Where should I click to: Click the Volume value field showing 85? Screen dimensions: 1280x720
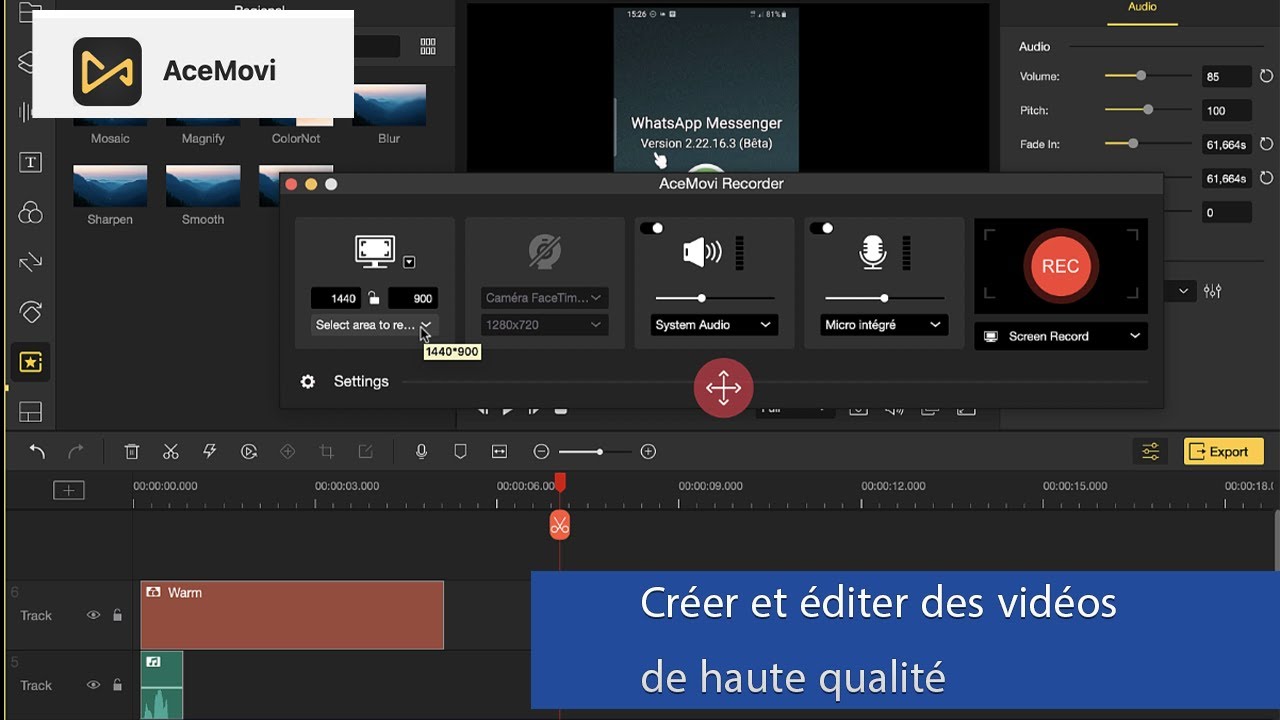pyautogui.click(x=1227, y=76)
